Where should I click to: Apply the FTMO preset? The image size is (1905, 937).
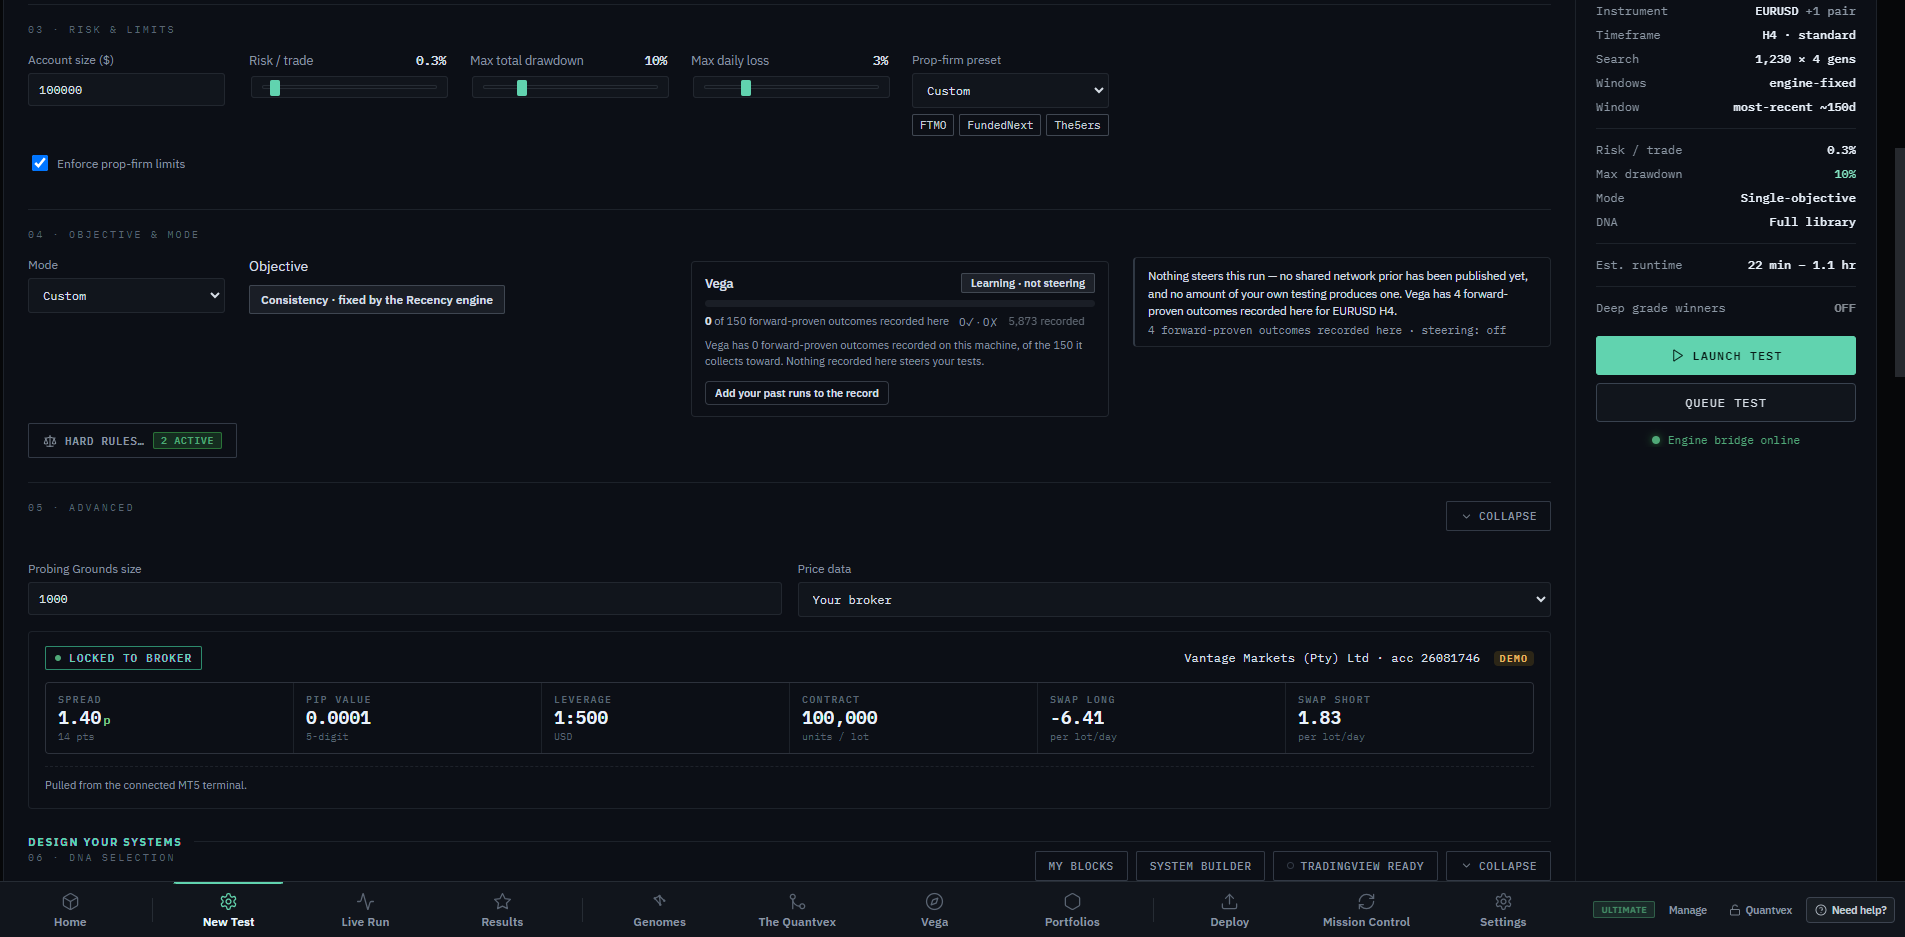(x=933, y=125)
